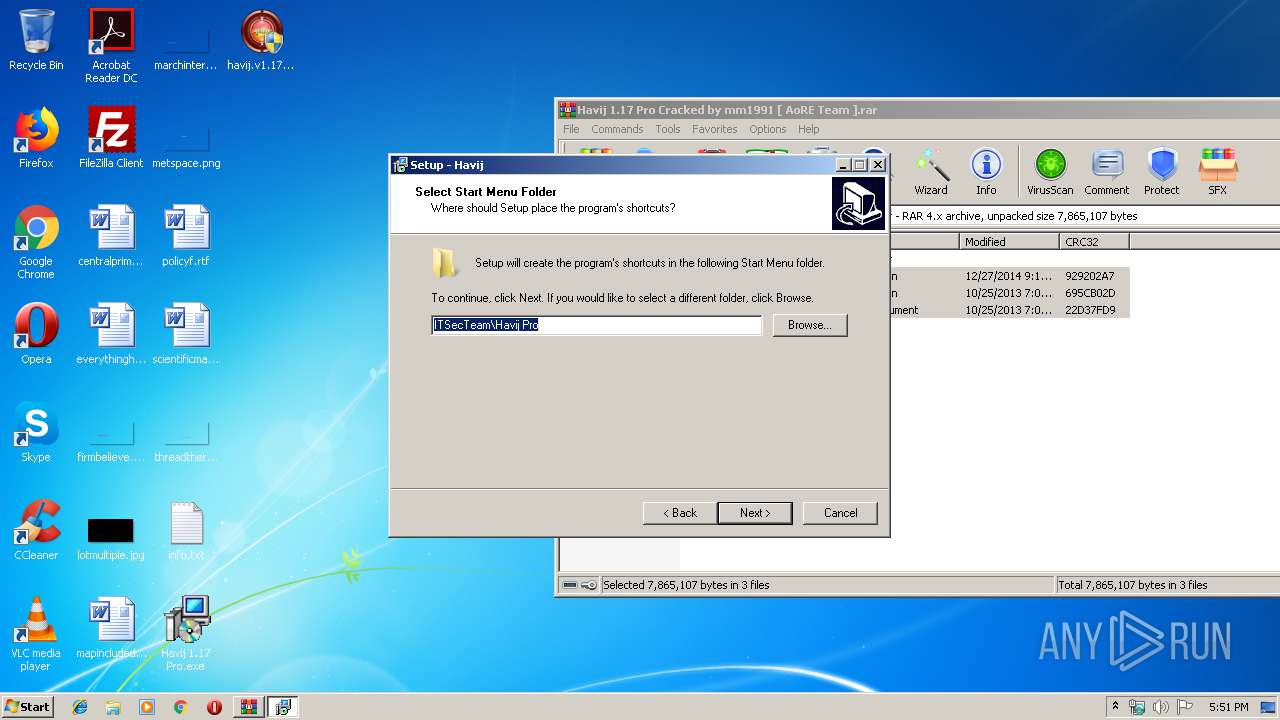This screenshot has height=720, width=1280.
Task: Convert archive to SFX
Action: pyautogui.click(x=1217, y=172)
